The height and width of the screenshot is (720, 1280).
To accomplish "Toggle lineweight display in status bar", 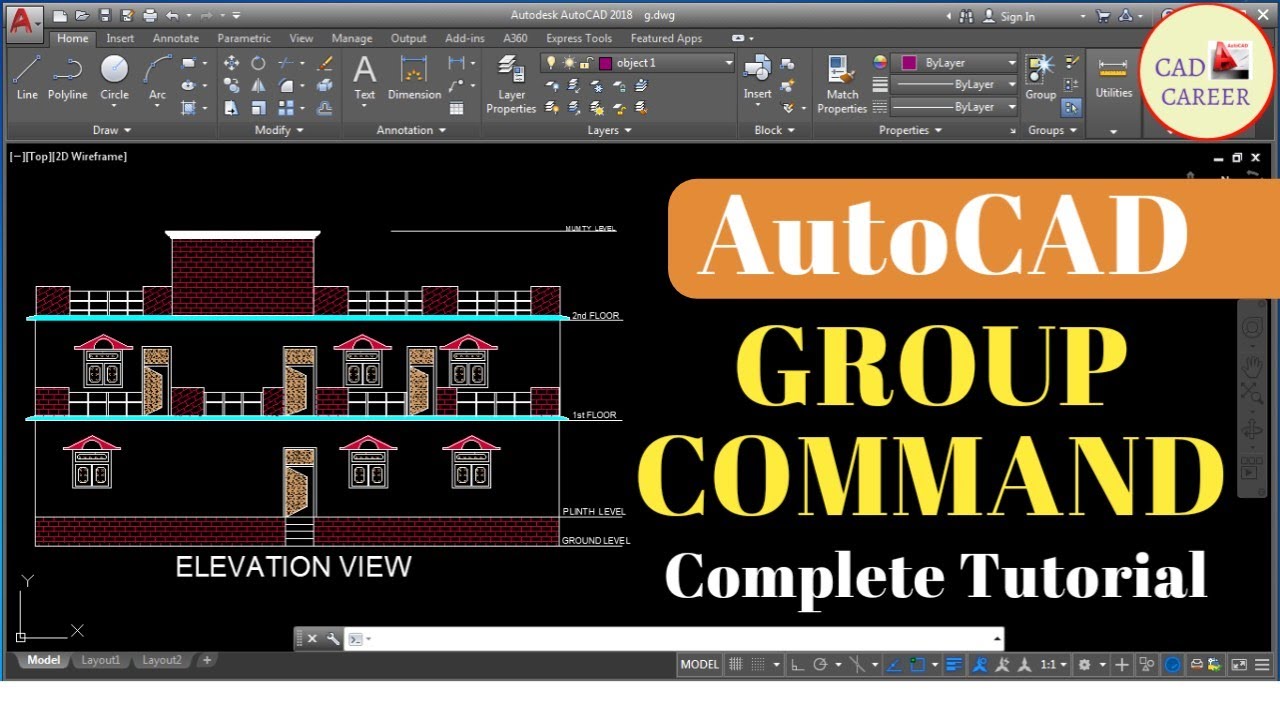I will coord(954,665).
